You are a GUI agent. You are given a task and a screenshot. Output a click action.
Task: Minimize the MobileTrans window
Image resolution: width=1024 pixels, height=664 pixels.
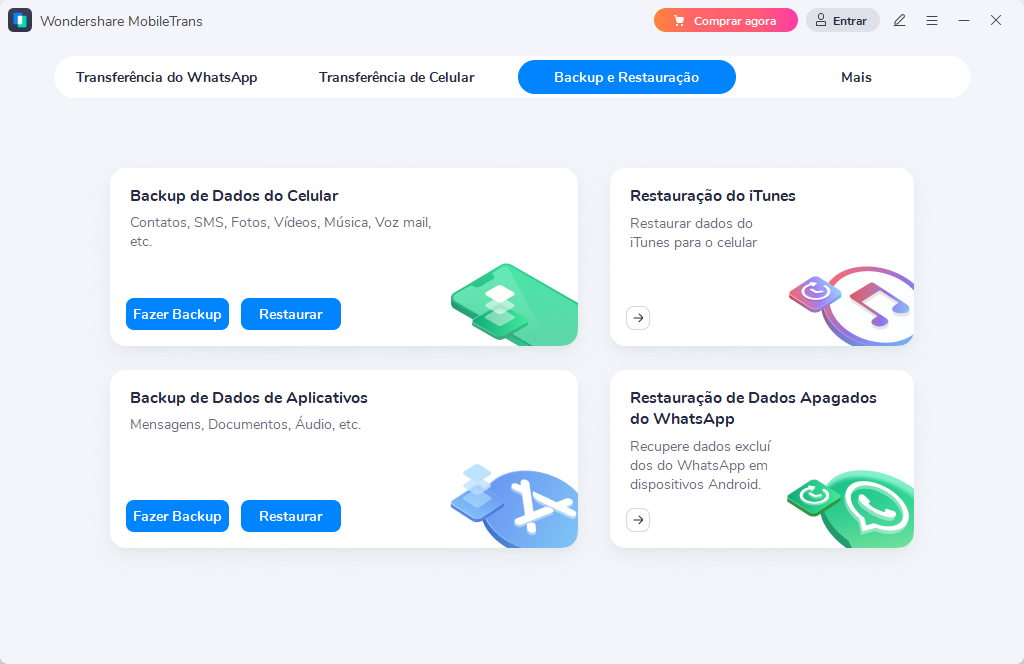(963, 20)
